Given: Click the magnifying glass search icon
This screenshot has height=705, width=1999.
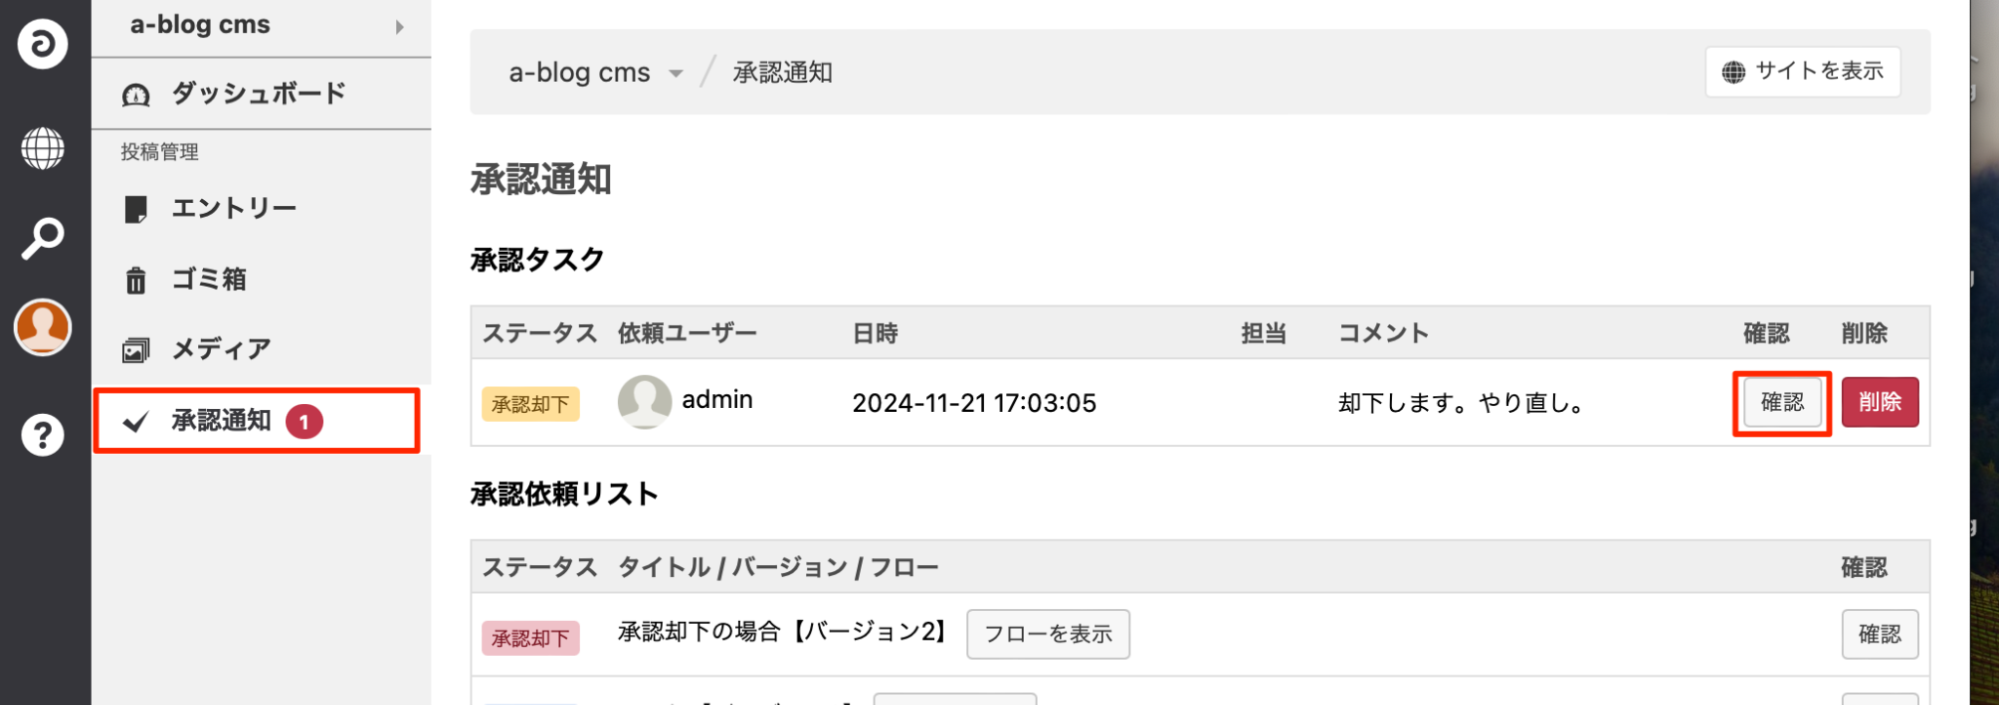Looking at the screenshot, I should (x=42, y=239).
